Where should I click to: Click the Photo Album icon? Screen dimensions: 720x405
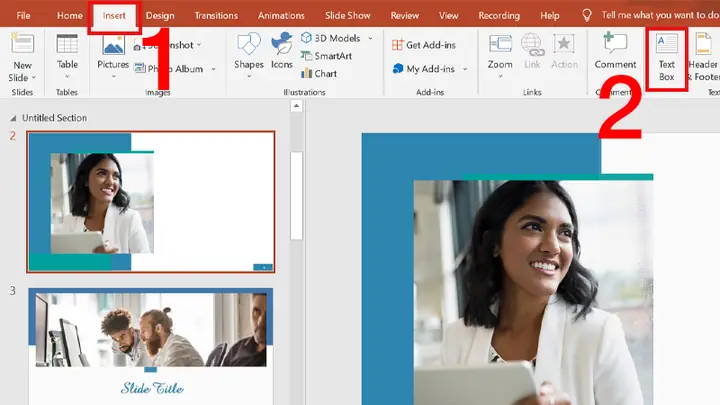tap(140, 68)
